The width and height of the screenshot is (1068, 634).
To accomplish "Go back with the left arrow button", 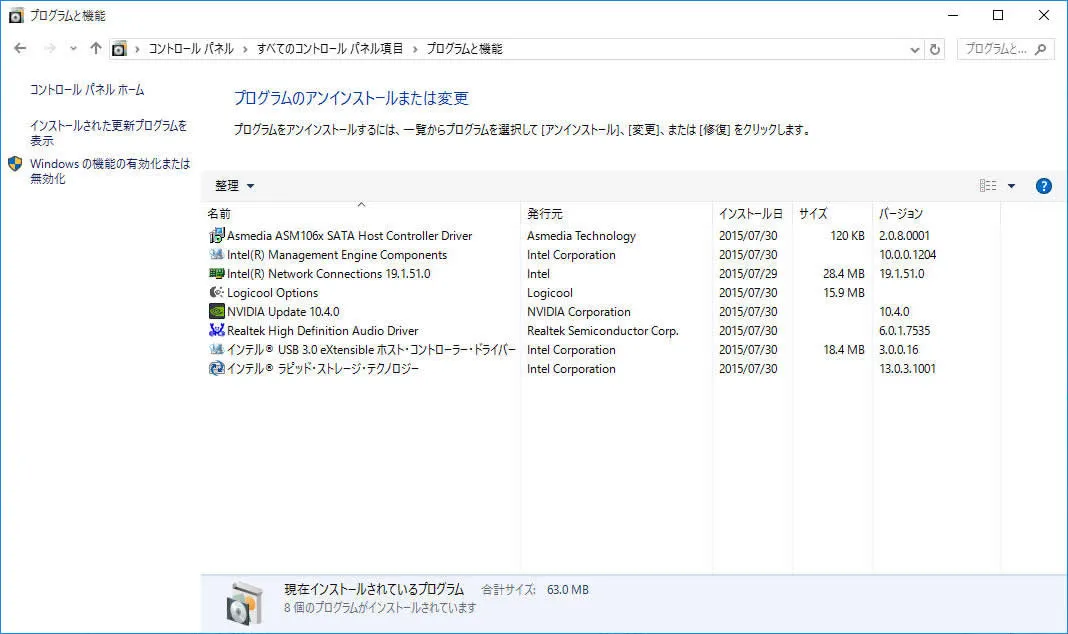I will point(20,48).
